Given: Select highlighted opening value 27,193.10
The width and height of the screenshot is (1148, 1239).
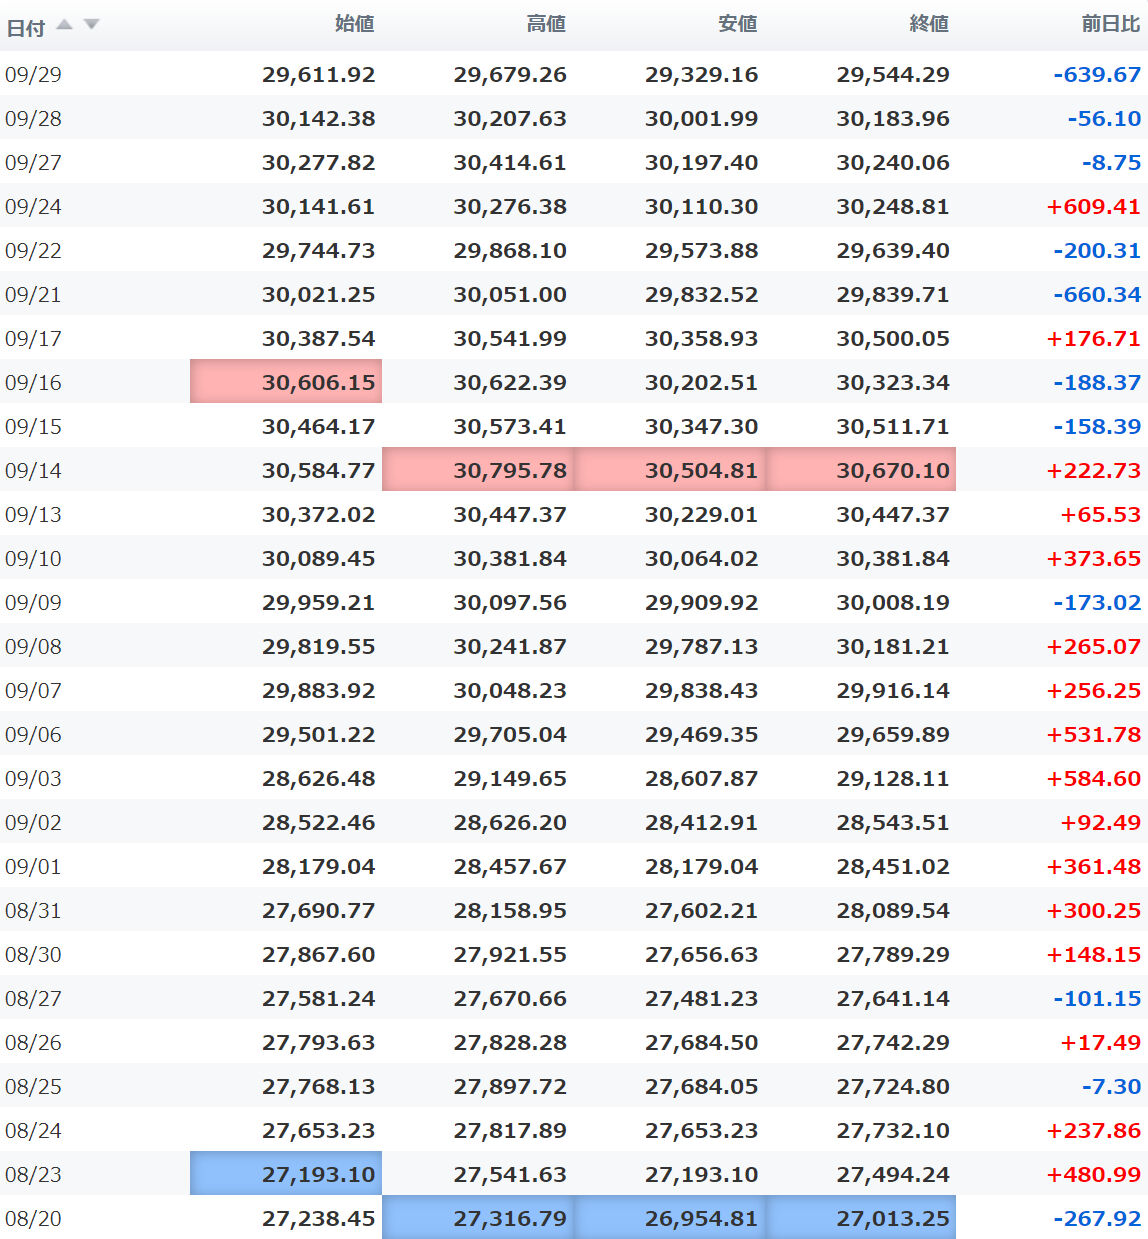Looking at the screenshot, I should click(286, 1174).
